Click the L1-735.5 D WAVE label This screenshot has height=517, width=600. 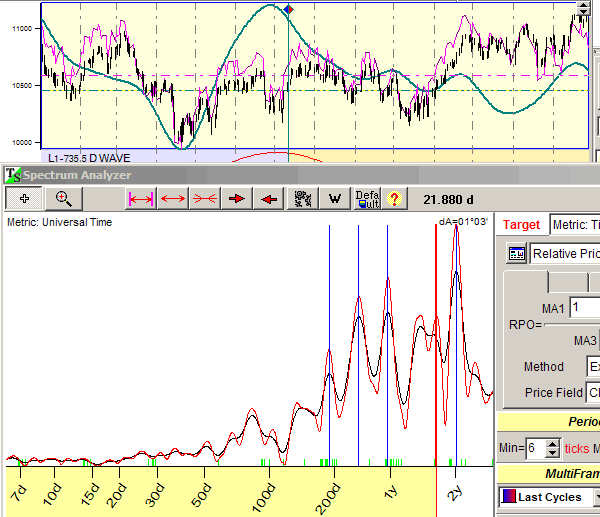[89, 158]
